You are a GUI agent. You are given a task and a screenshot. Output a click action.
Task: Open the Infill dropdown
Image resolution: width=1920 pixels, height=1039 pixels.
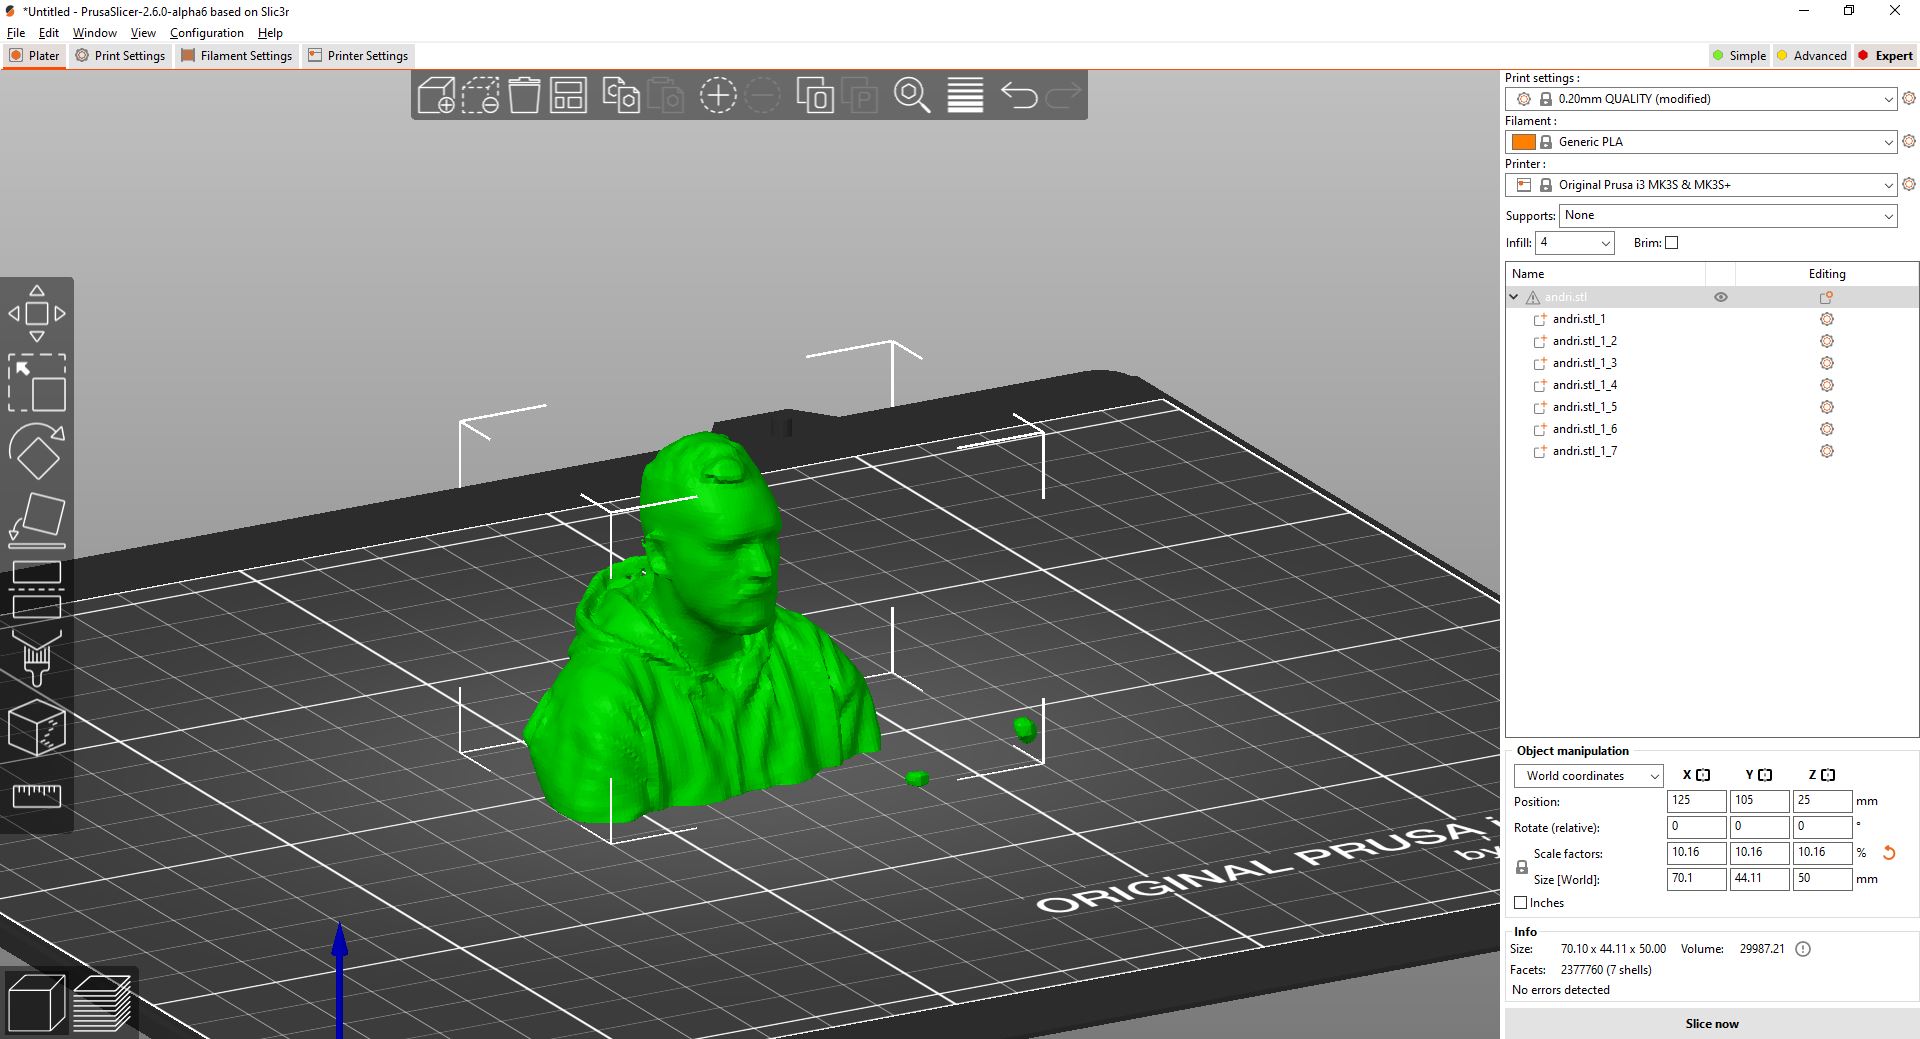coord(1575,243)
